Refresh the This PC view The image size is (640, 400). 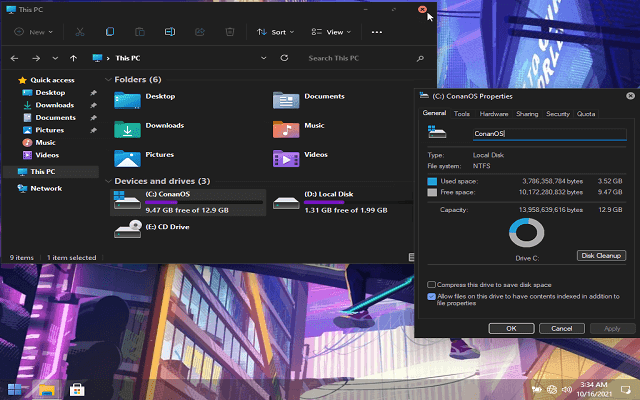coord(284,58)
